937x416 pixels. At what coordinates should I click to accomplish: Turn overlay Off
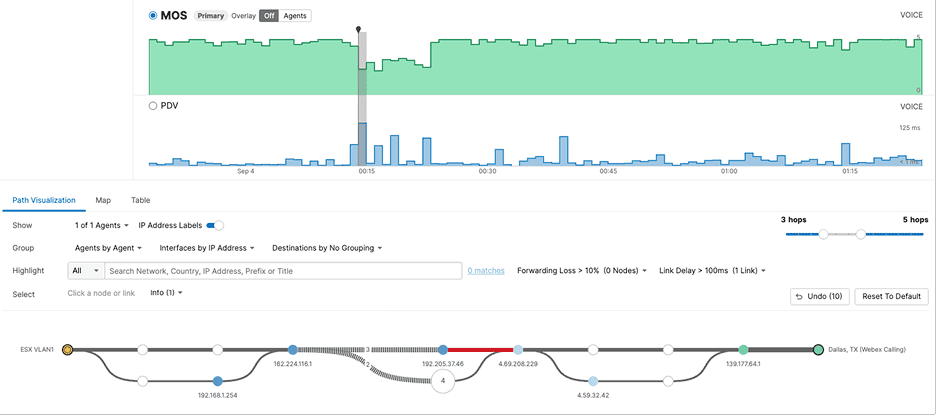(x=270, y=16)
